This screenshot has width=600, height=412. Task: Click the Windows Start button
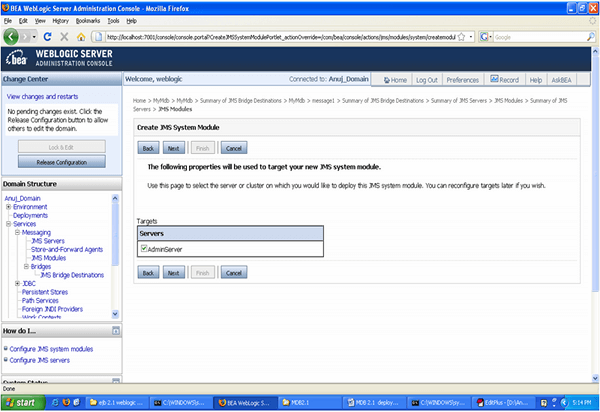tap(20, 402)
